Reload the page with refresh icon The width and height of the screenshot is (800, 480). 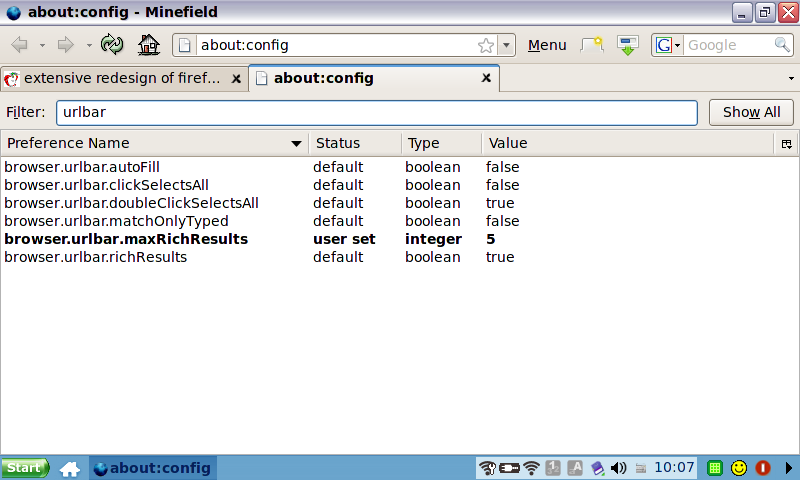pyautogui.click(x=112, y=44)
